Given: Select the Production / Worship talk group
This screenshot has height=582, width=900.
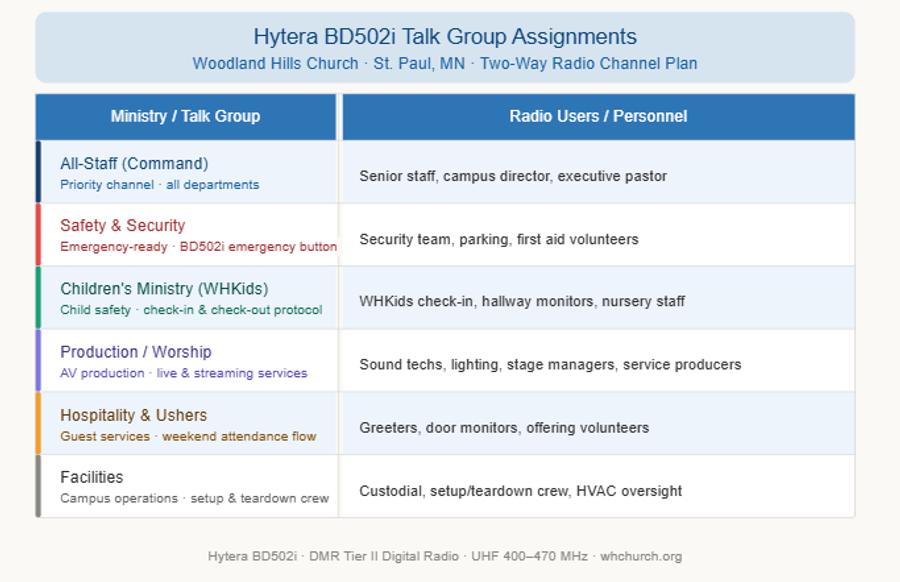Looking at the screenshot, I should (x=135, y=352).
